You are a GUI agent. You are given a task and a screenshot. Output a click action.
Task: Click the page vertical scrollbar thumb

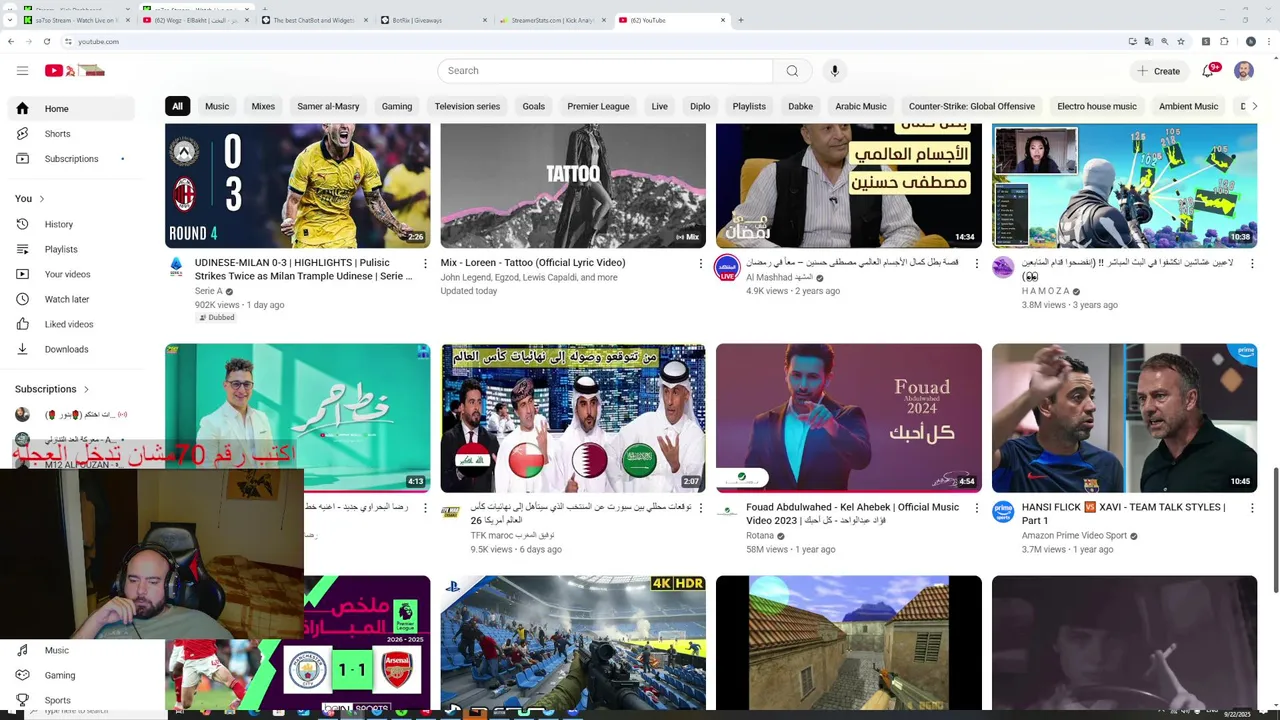[1275, 530]
